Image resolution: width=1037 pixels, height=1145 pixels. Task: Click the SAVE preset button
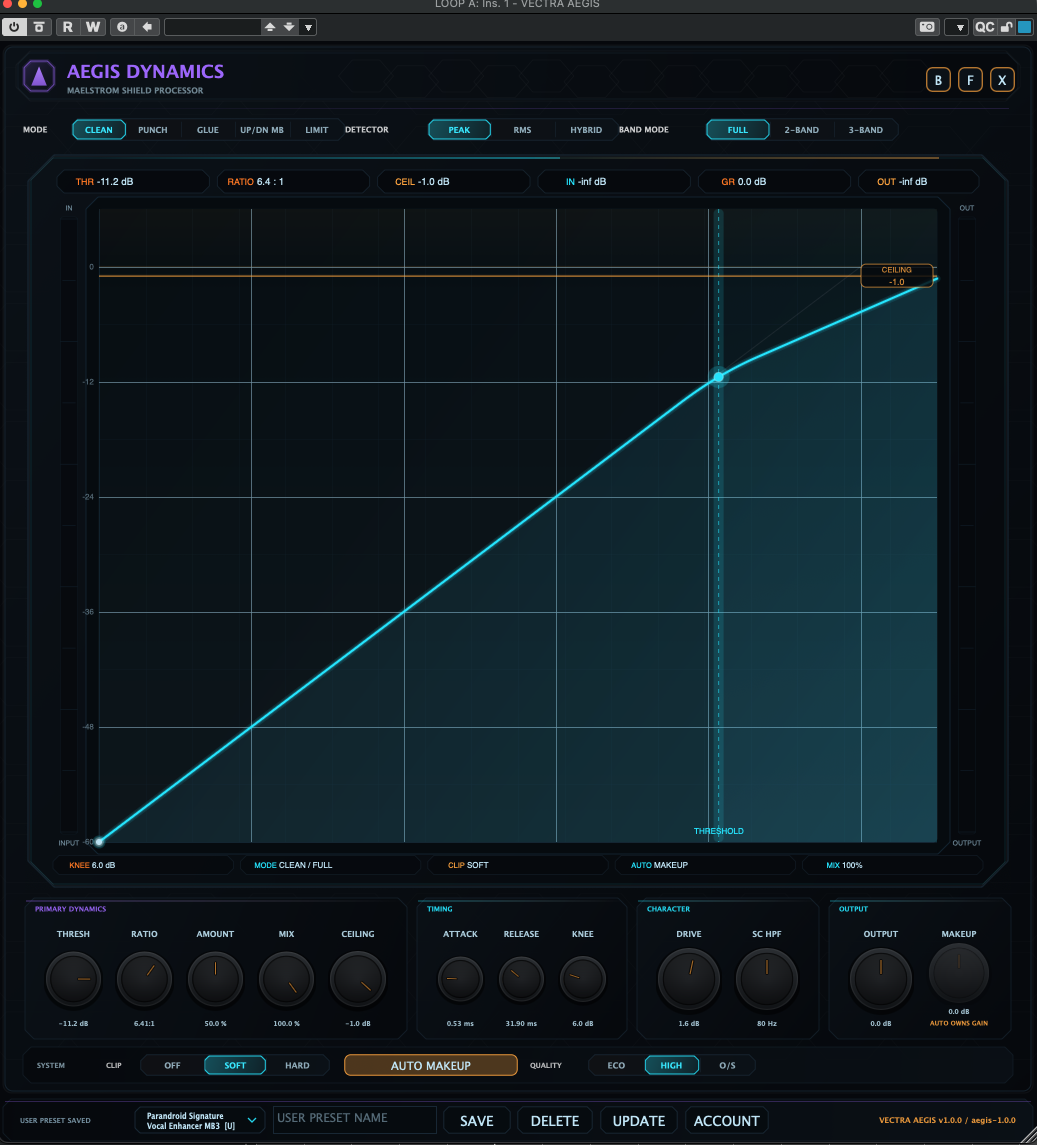pos(476,1121)
